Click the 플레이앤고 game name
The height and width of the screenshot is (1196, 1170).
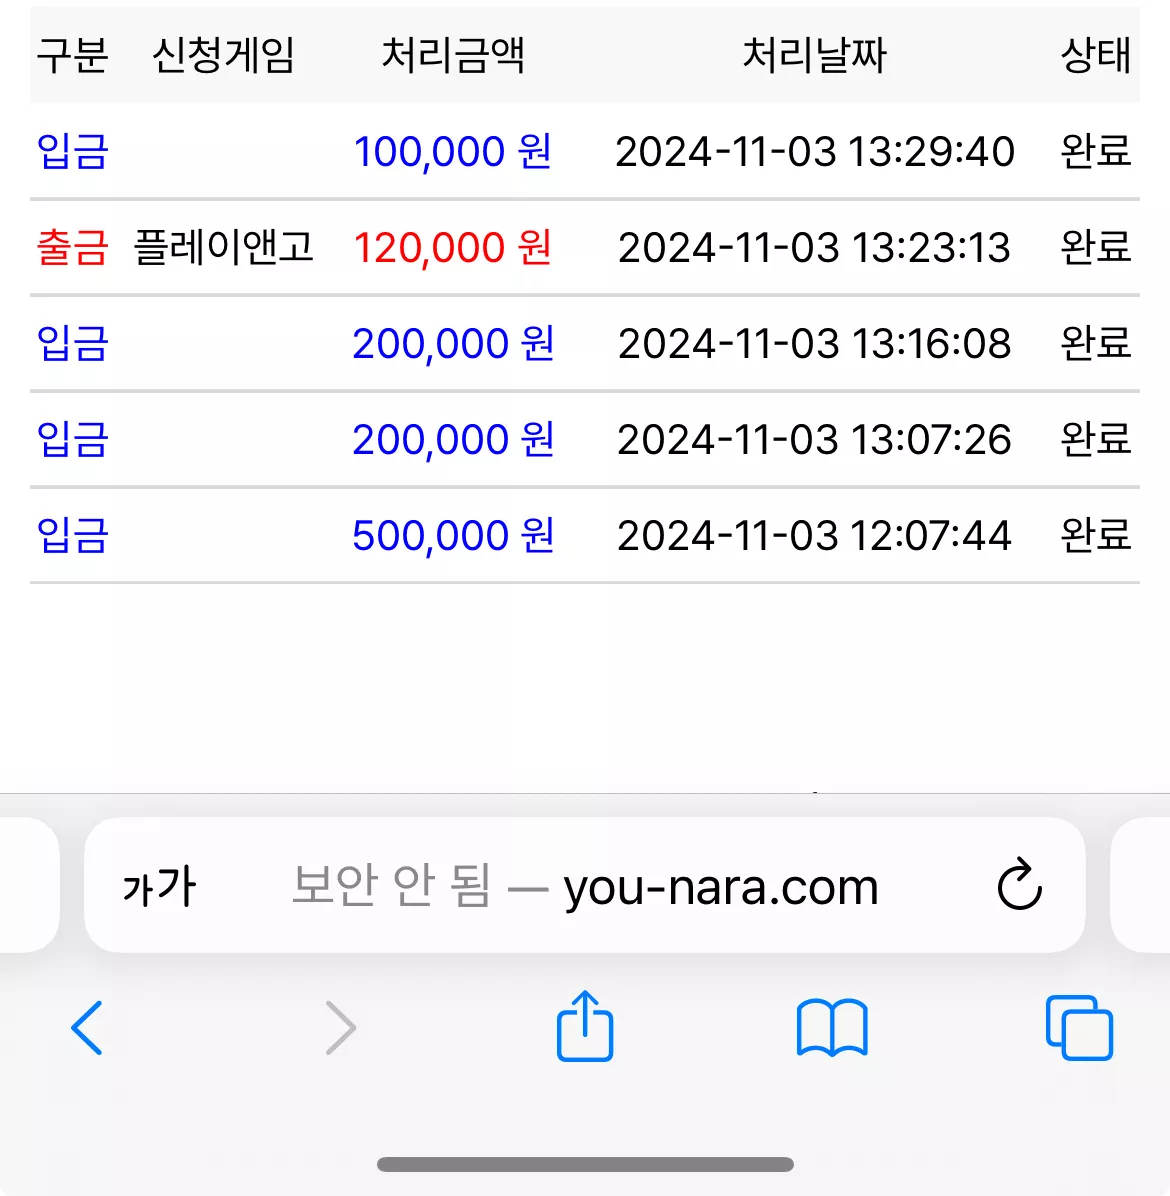pos(223,246)
